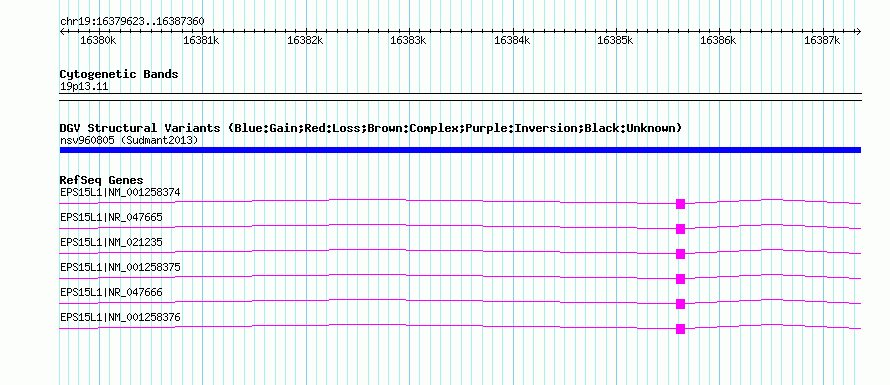
Task: Click the 16387k ruler label
Action: [x=822, y=40]
